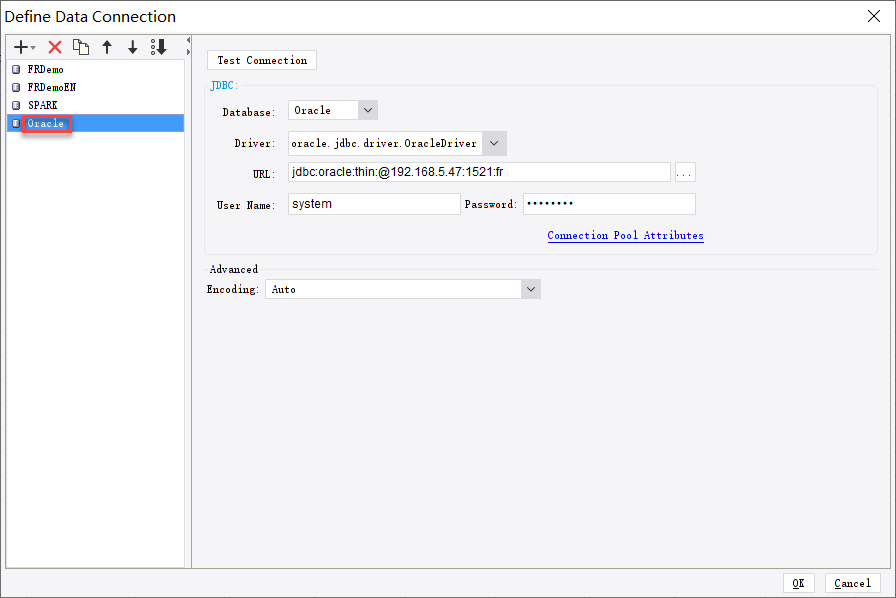Move the connection up with the up arrow
Viewport: 896px width, 598px height.
106,46
